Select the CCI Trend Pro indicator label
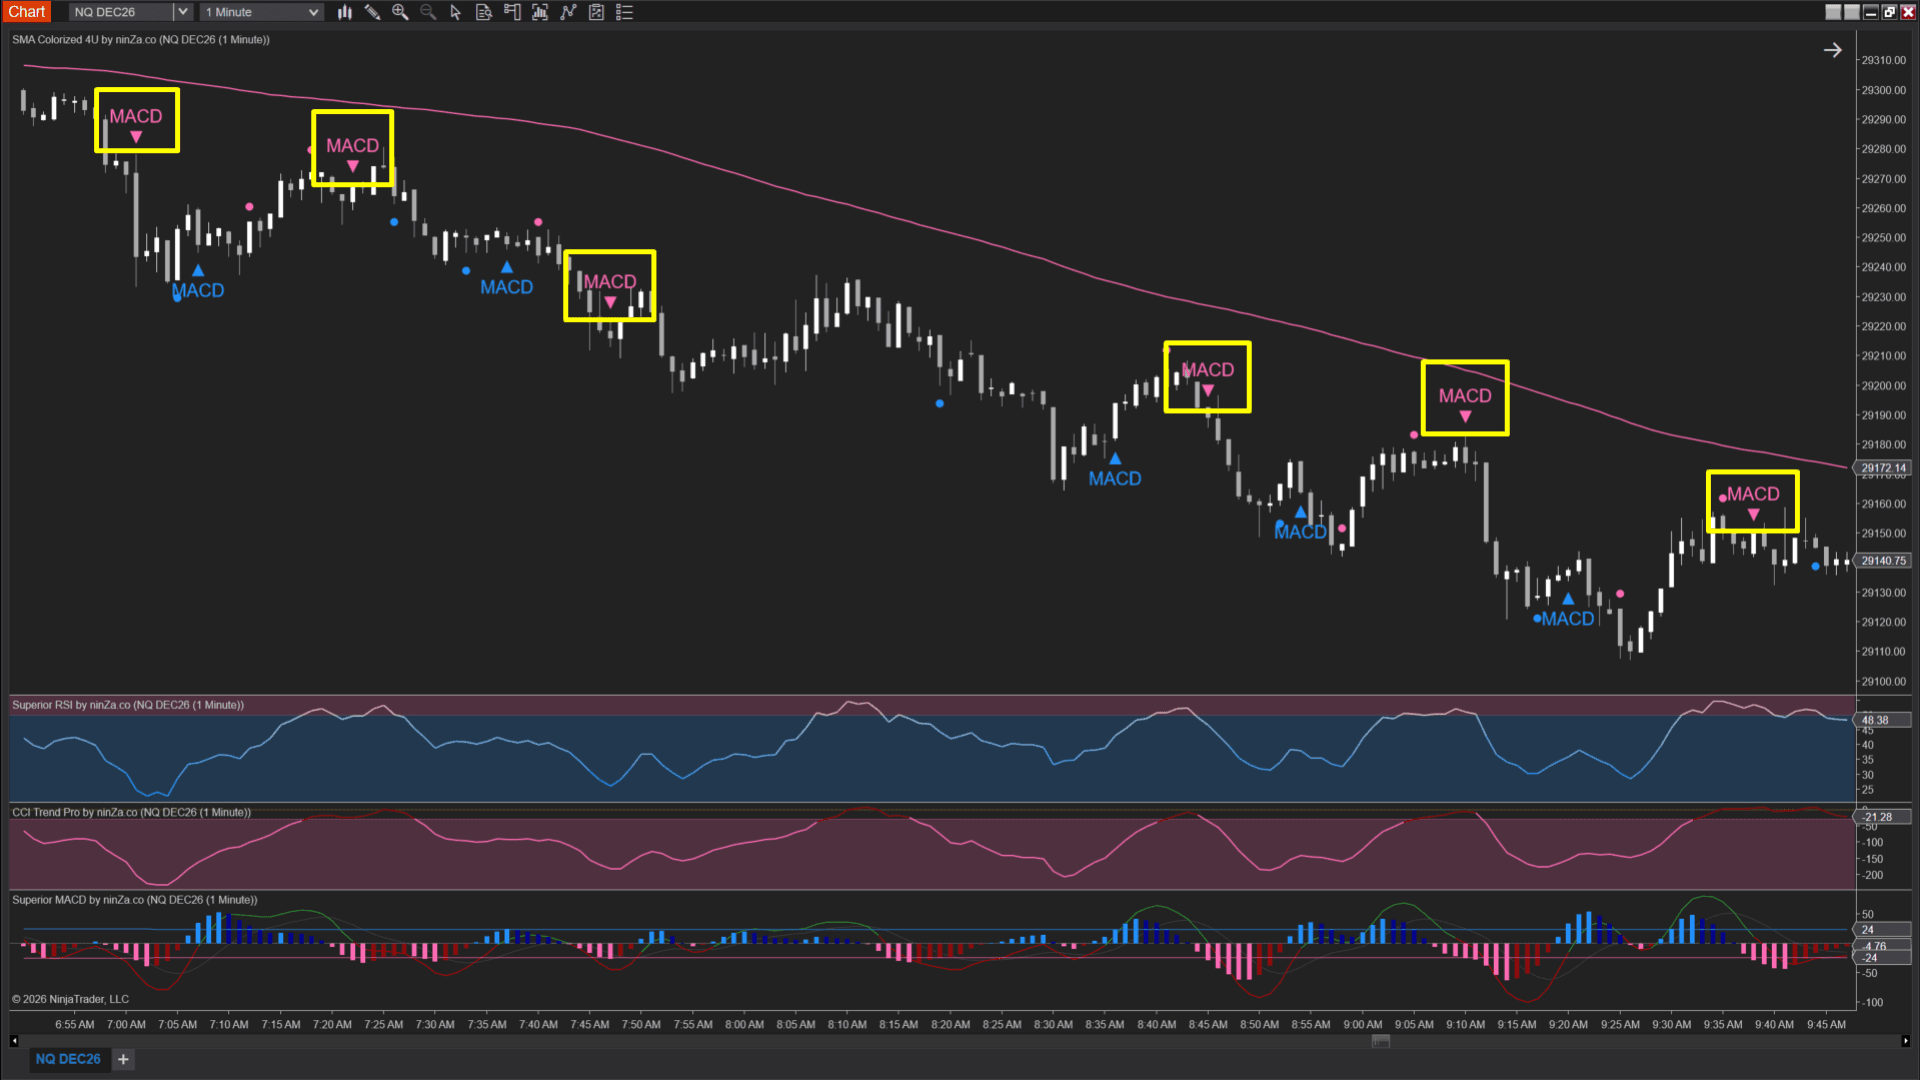Viewport: 1920px width, 1080px height. point(131,812)
